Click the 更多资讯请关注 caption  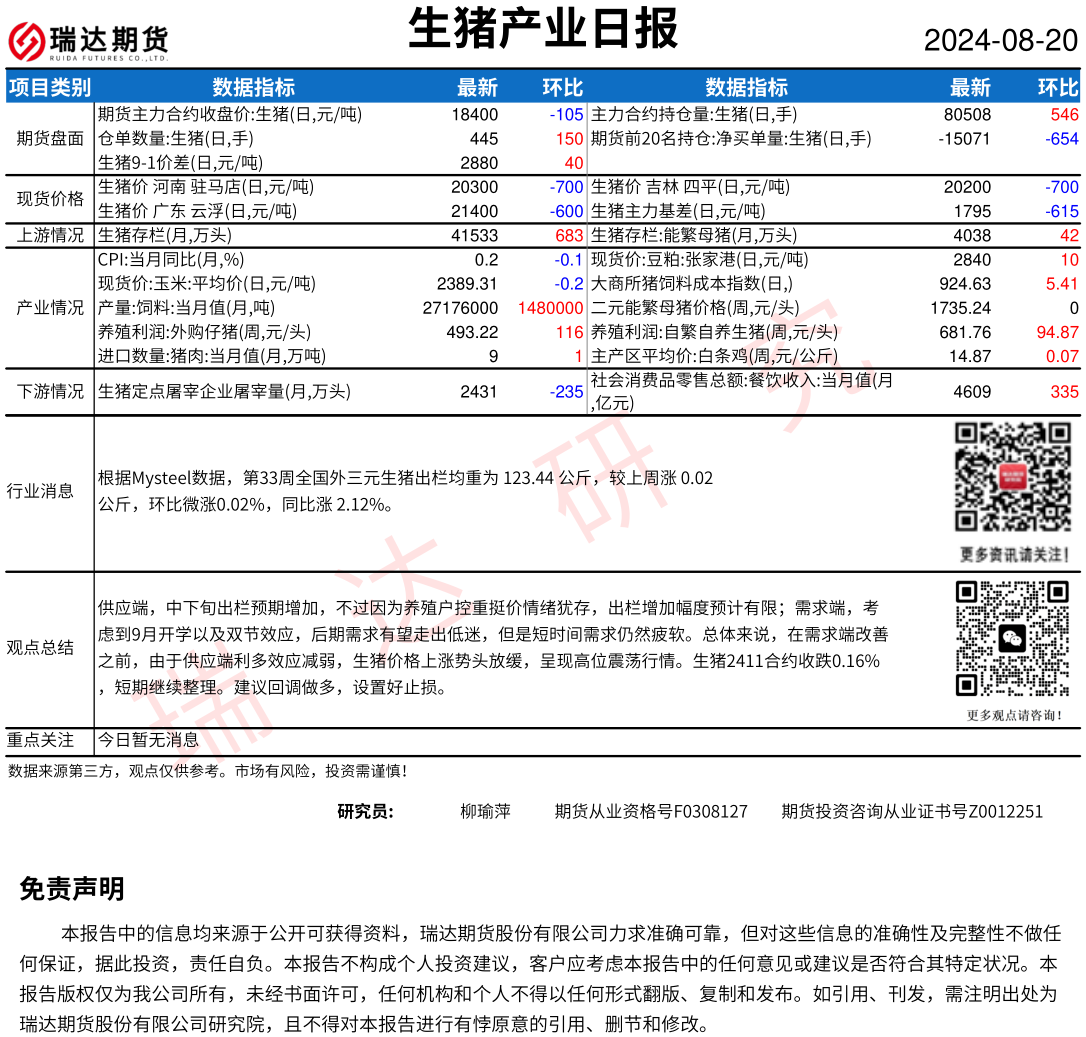1013,554
